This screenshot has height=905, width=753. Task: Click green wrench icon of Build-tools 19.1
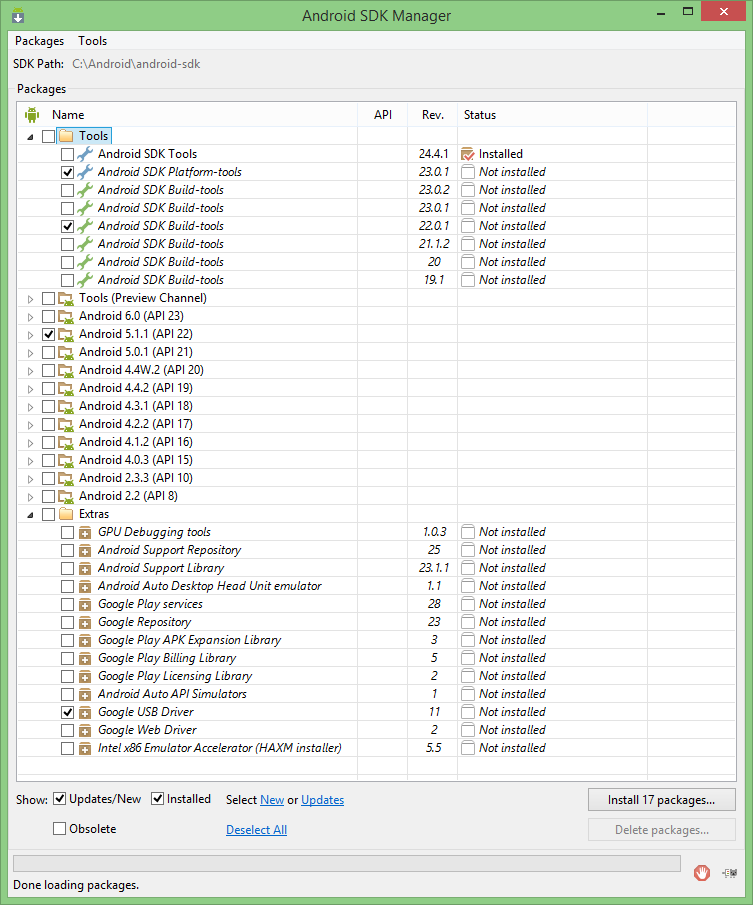(85, 280)
